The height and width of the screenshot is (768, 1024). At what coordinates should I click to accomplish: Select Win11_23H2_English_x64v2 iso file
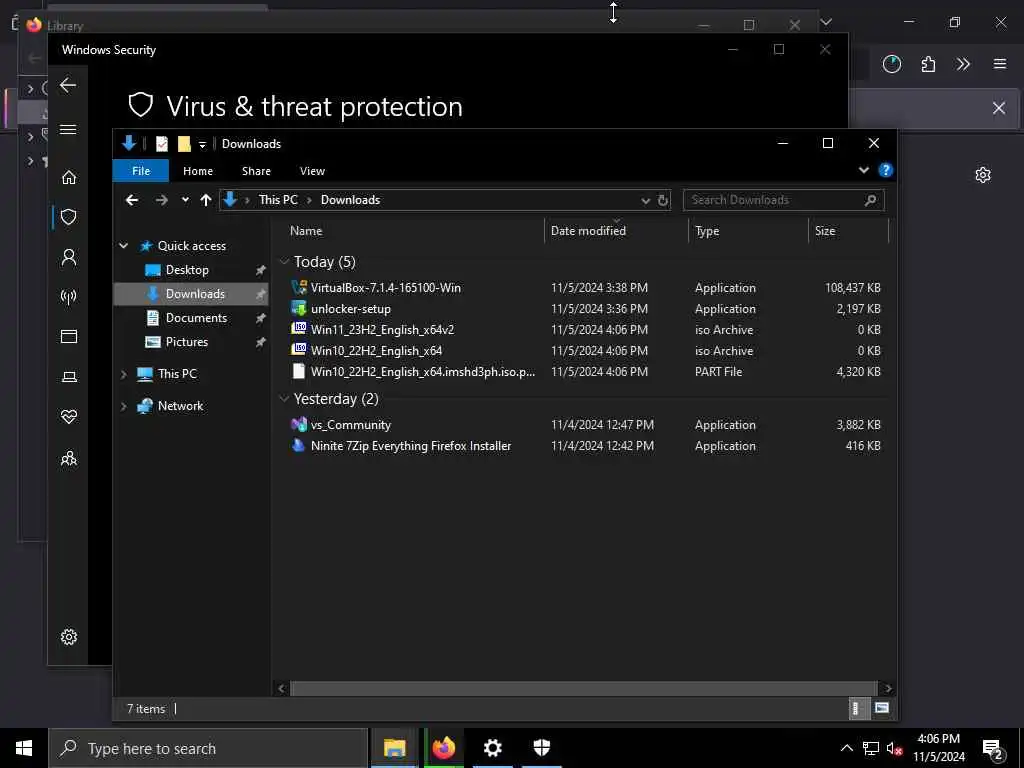[382, 330]
